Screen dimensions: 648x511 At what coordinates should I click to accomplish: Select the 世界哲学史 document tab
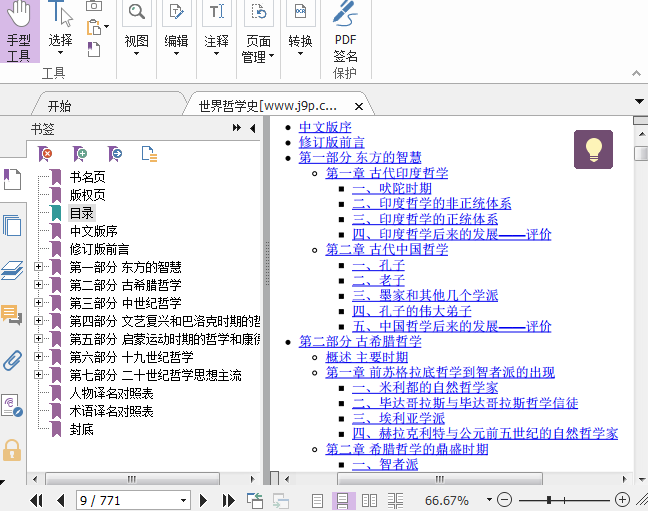point(267,106)
